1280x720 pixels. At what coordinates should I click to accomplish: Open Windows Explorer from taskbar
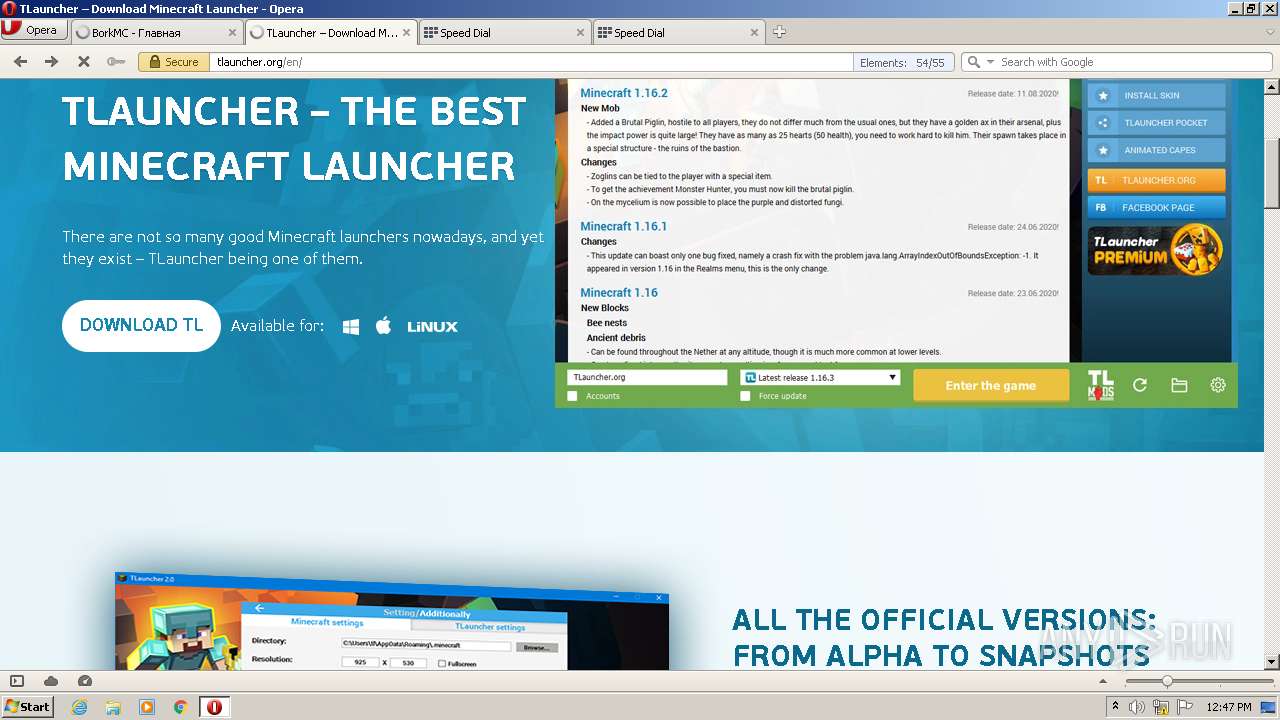click(113, 707)
